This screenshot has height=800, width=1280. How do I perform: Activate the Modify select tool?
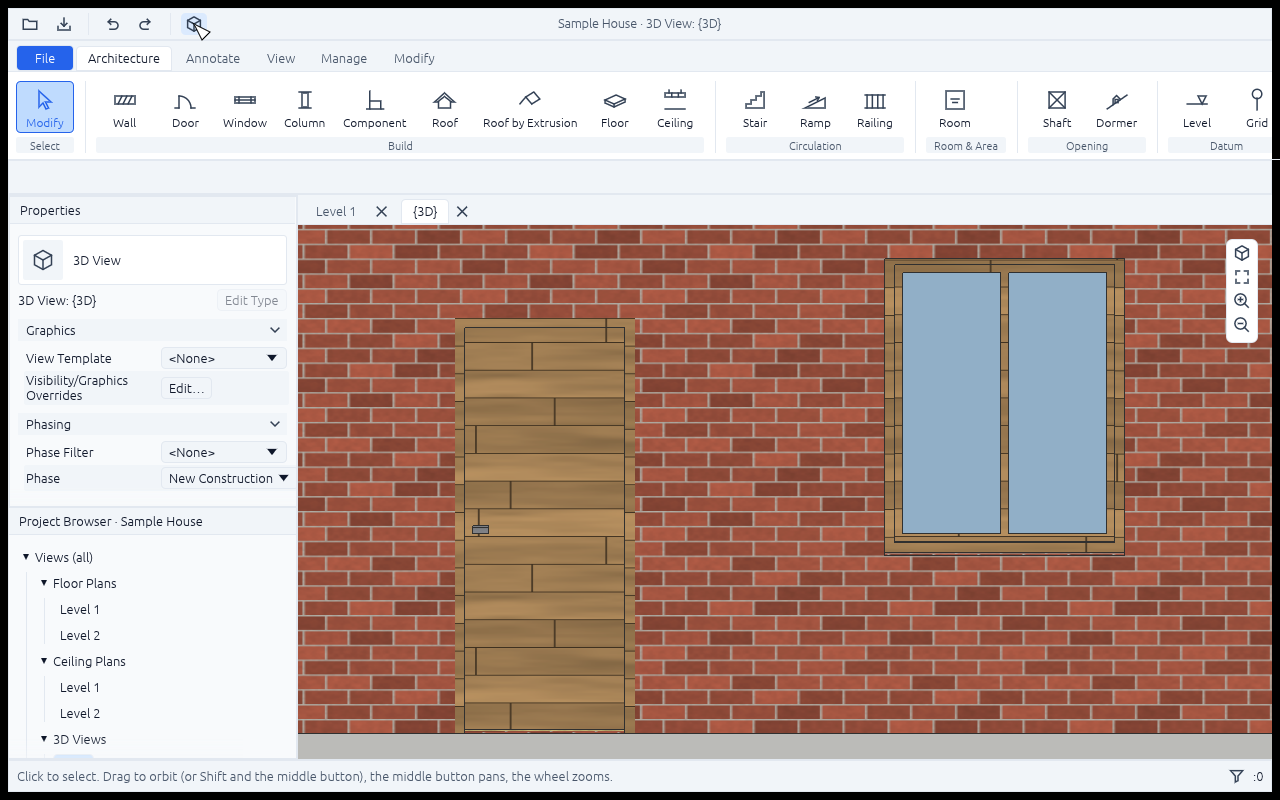pos(45,108)
